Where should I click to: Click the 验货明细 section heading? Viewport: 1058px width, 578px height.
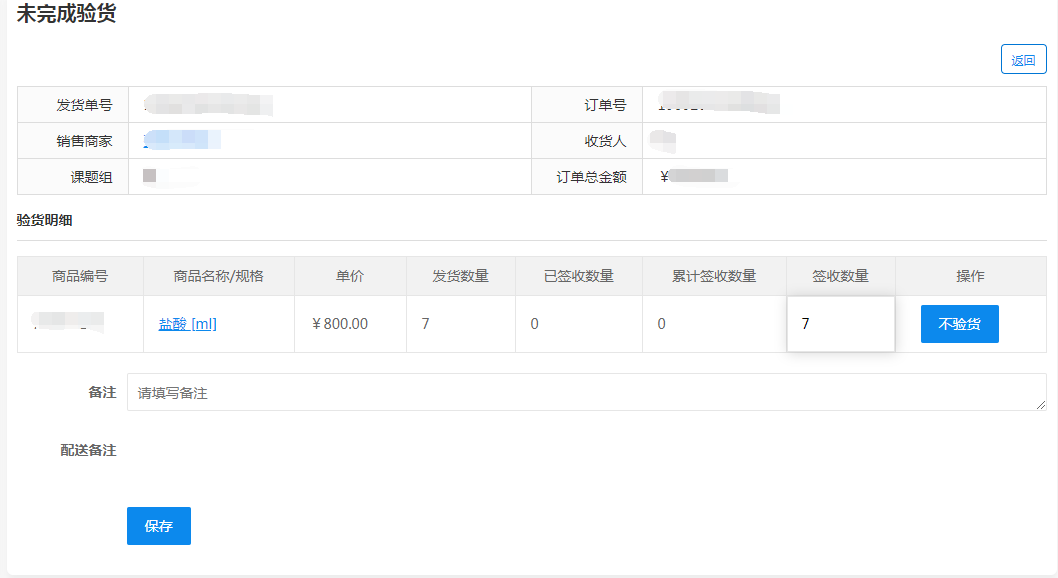point(44,220)
